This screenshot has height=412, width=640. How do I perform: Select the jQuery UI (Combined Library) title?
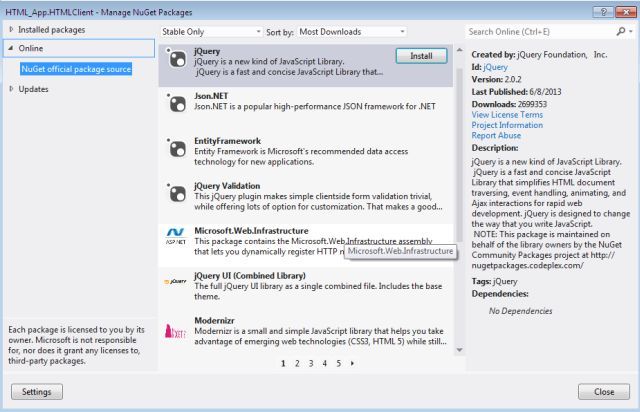coord(250,276)
